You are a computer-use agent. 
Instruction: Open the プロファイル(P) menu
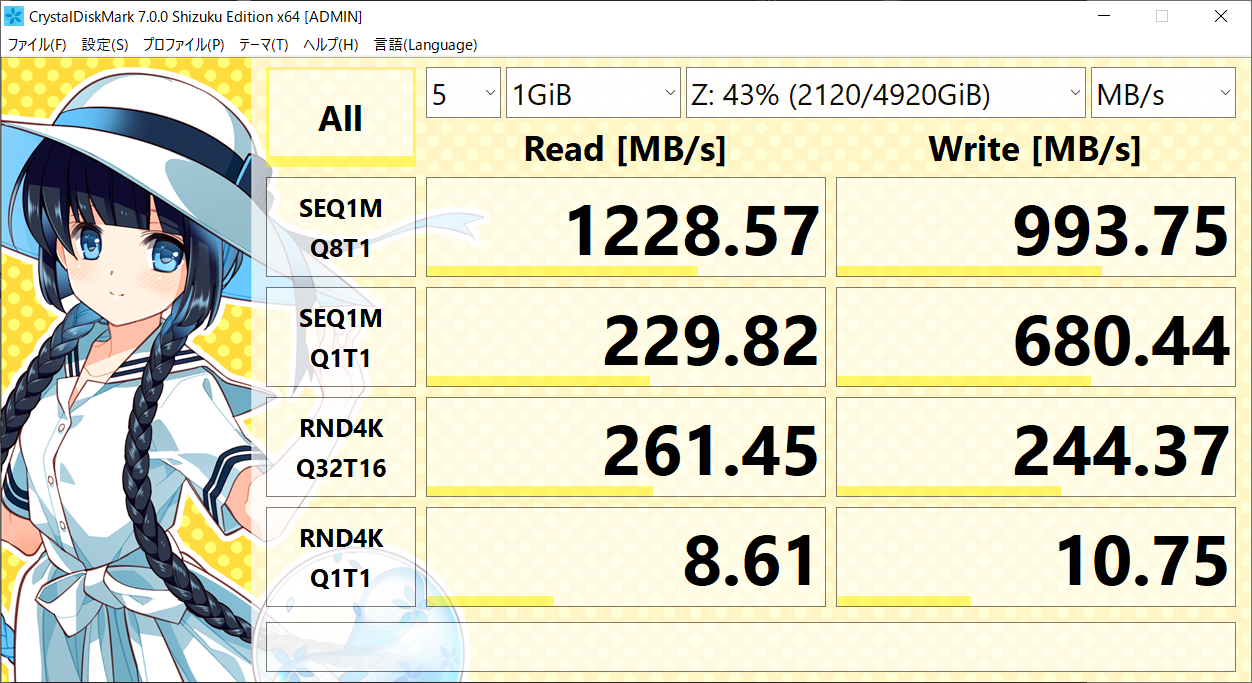[184, 45]
